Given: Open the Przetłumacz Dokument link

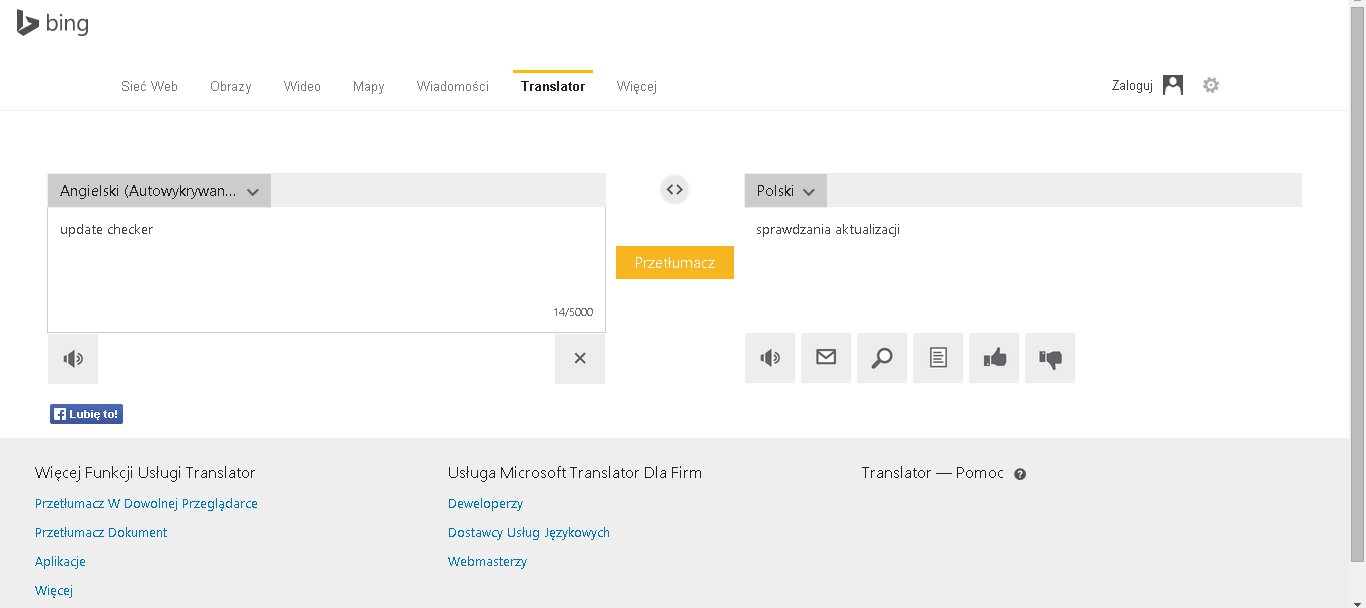Looking at the screenshot, I should click(101, 533).
